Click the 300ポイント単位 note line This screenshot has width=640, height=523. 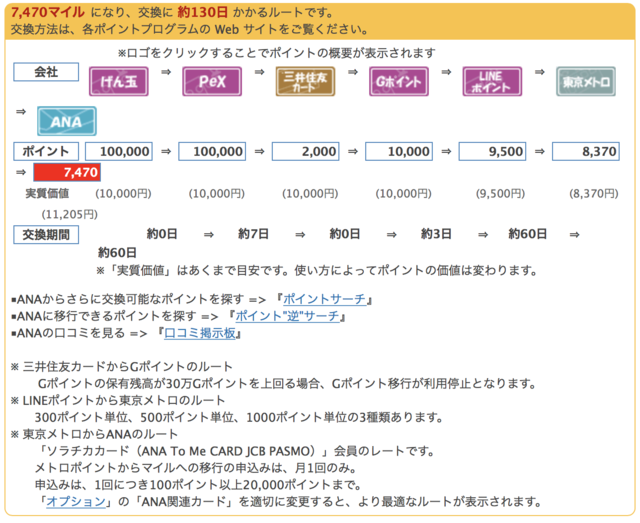pyautogui.click(x=239, y=417)
